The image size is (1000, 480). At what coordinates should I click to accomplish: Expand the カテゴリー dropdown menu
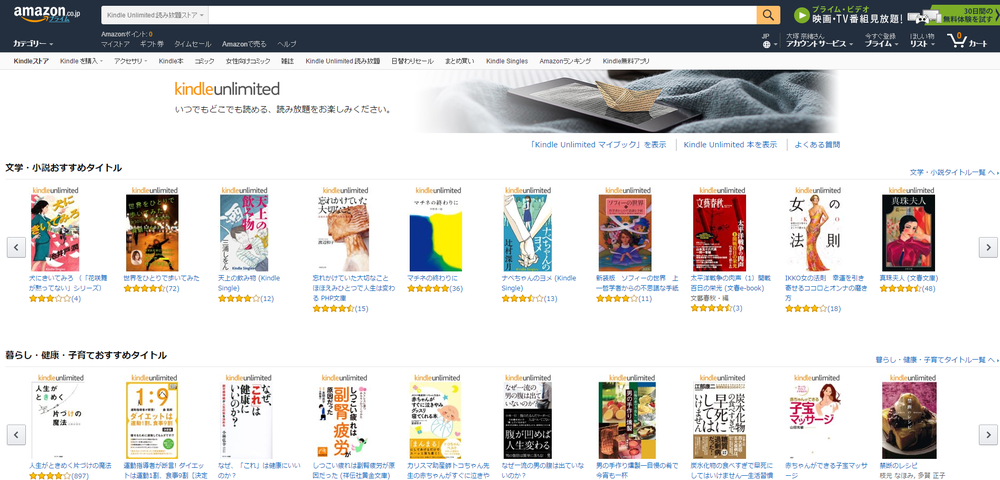coord(33,43)
